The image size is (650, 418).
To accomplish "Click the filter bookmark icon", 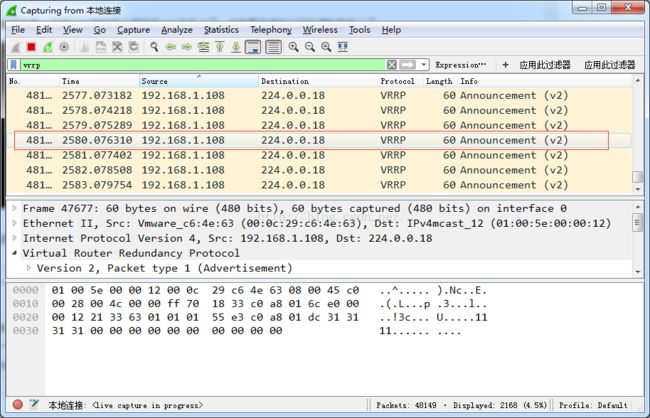I will [14, 65].
